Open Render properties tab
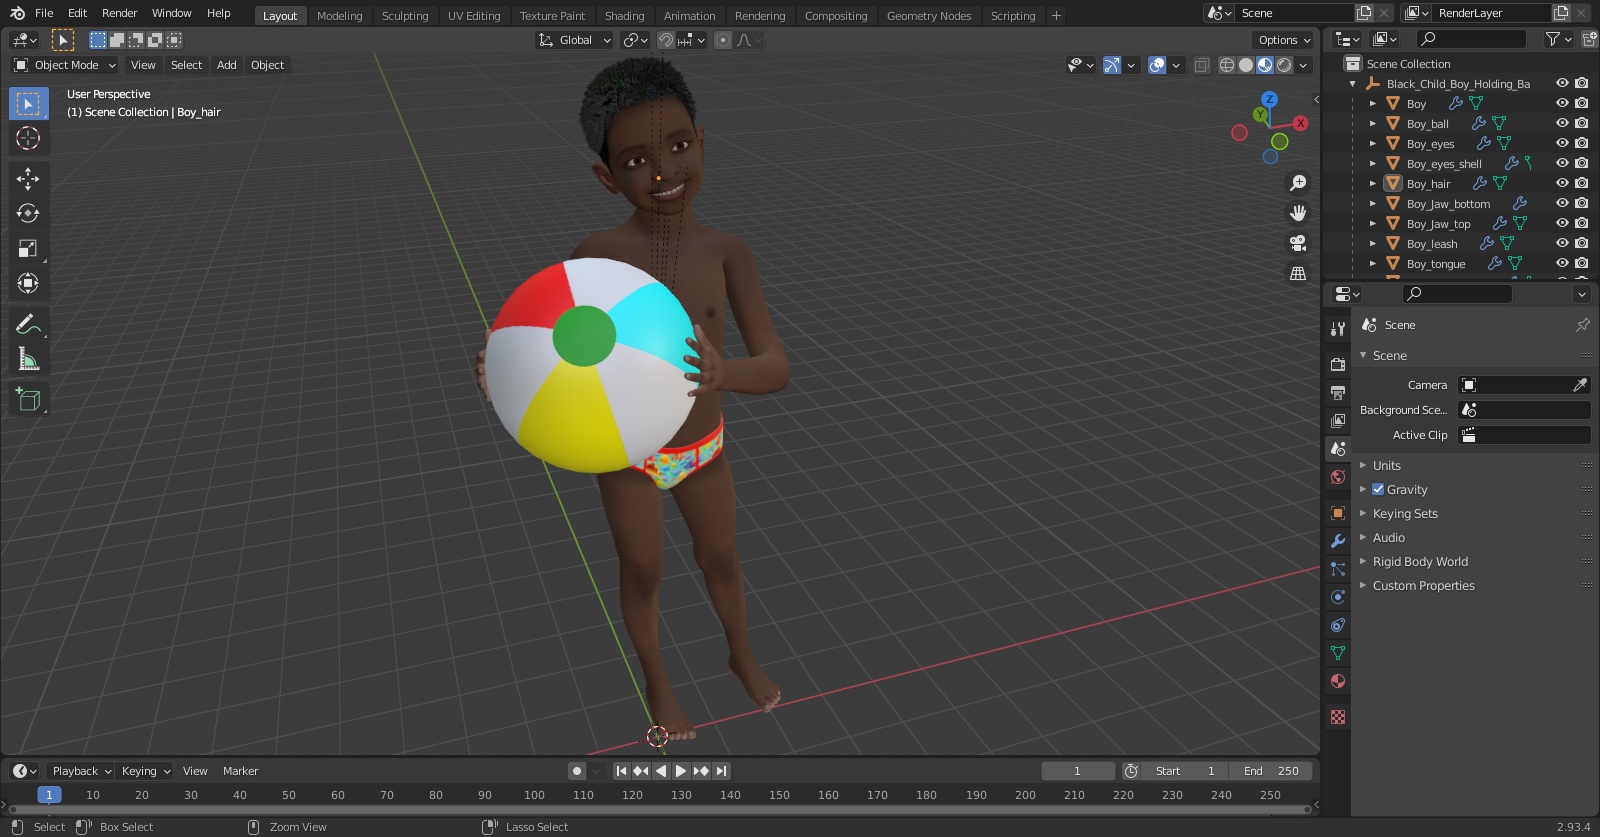1600x837 pixels. pos(1338,365)
